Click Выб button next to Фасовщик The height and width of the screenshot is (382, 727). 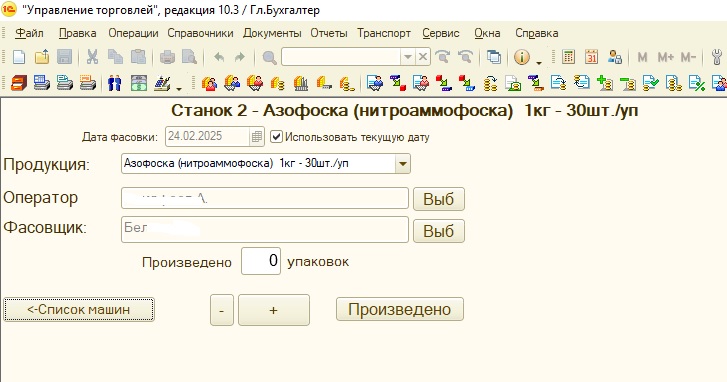coord(439,230)
